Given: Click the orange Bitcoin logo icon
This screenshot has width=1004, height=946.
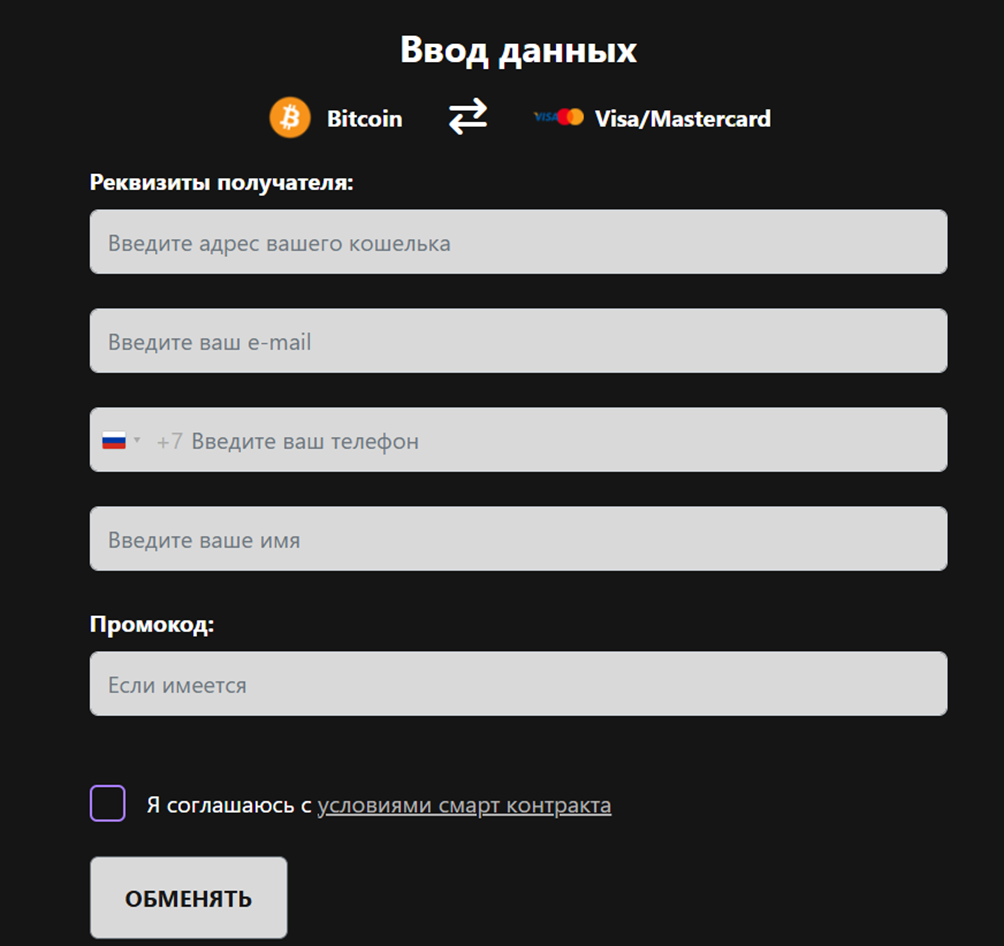Looking at the screenshot, I should pyautogui.click(x=290, y=118).
